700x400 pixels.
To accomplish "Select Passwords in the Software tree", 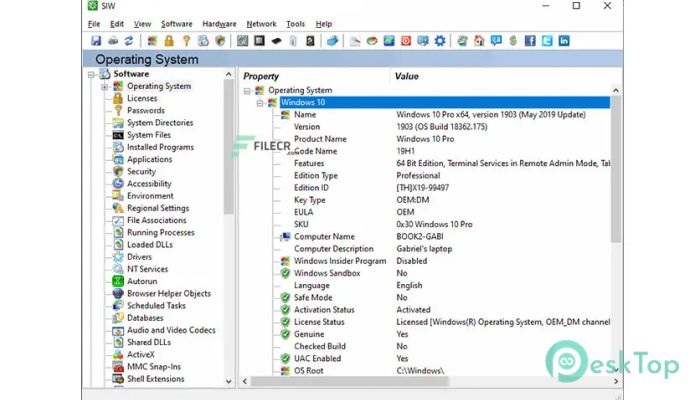I will [x=146, y=110].
